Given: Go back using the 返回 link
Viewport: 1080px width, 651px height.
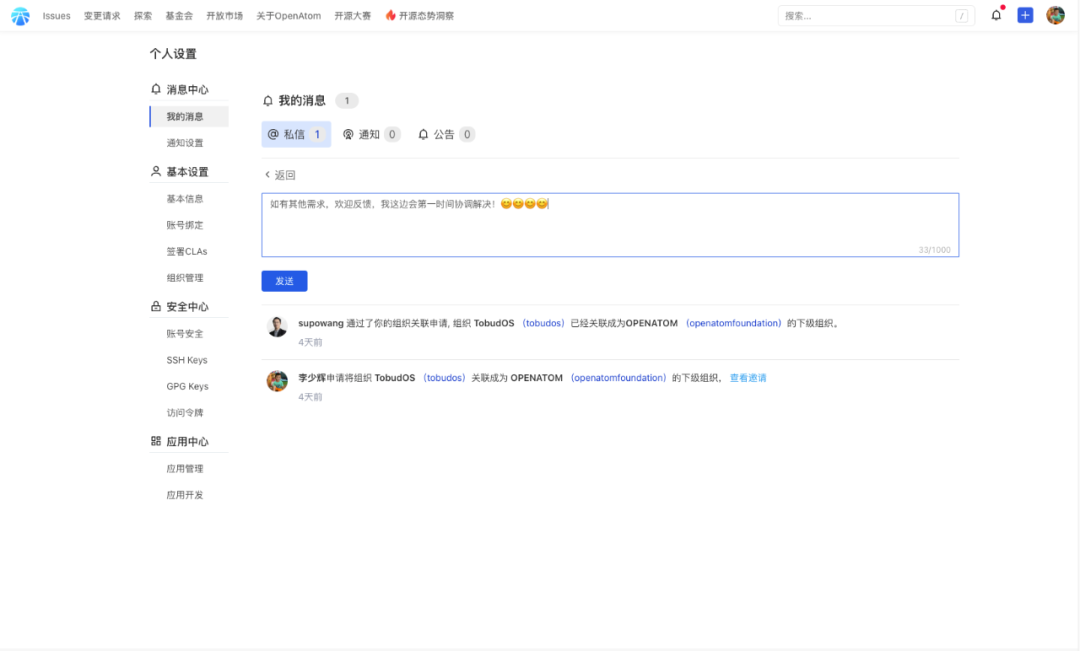Looking at the screenshot, I should [280, 175].
